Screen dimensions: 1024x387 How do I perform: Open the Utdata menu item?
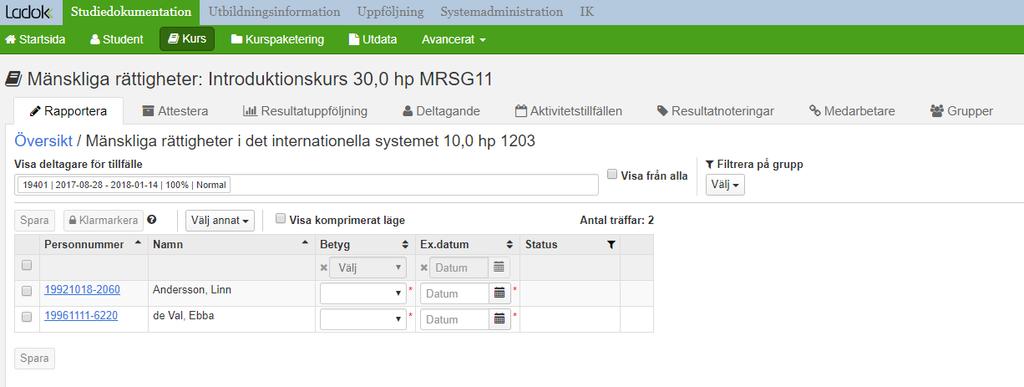(x=373, y=39)
